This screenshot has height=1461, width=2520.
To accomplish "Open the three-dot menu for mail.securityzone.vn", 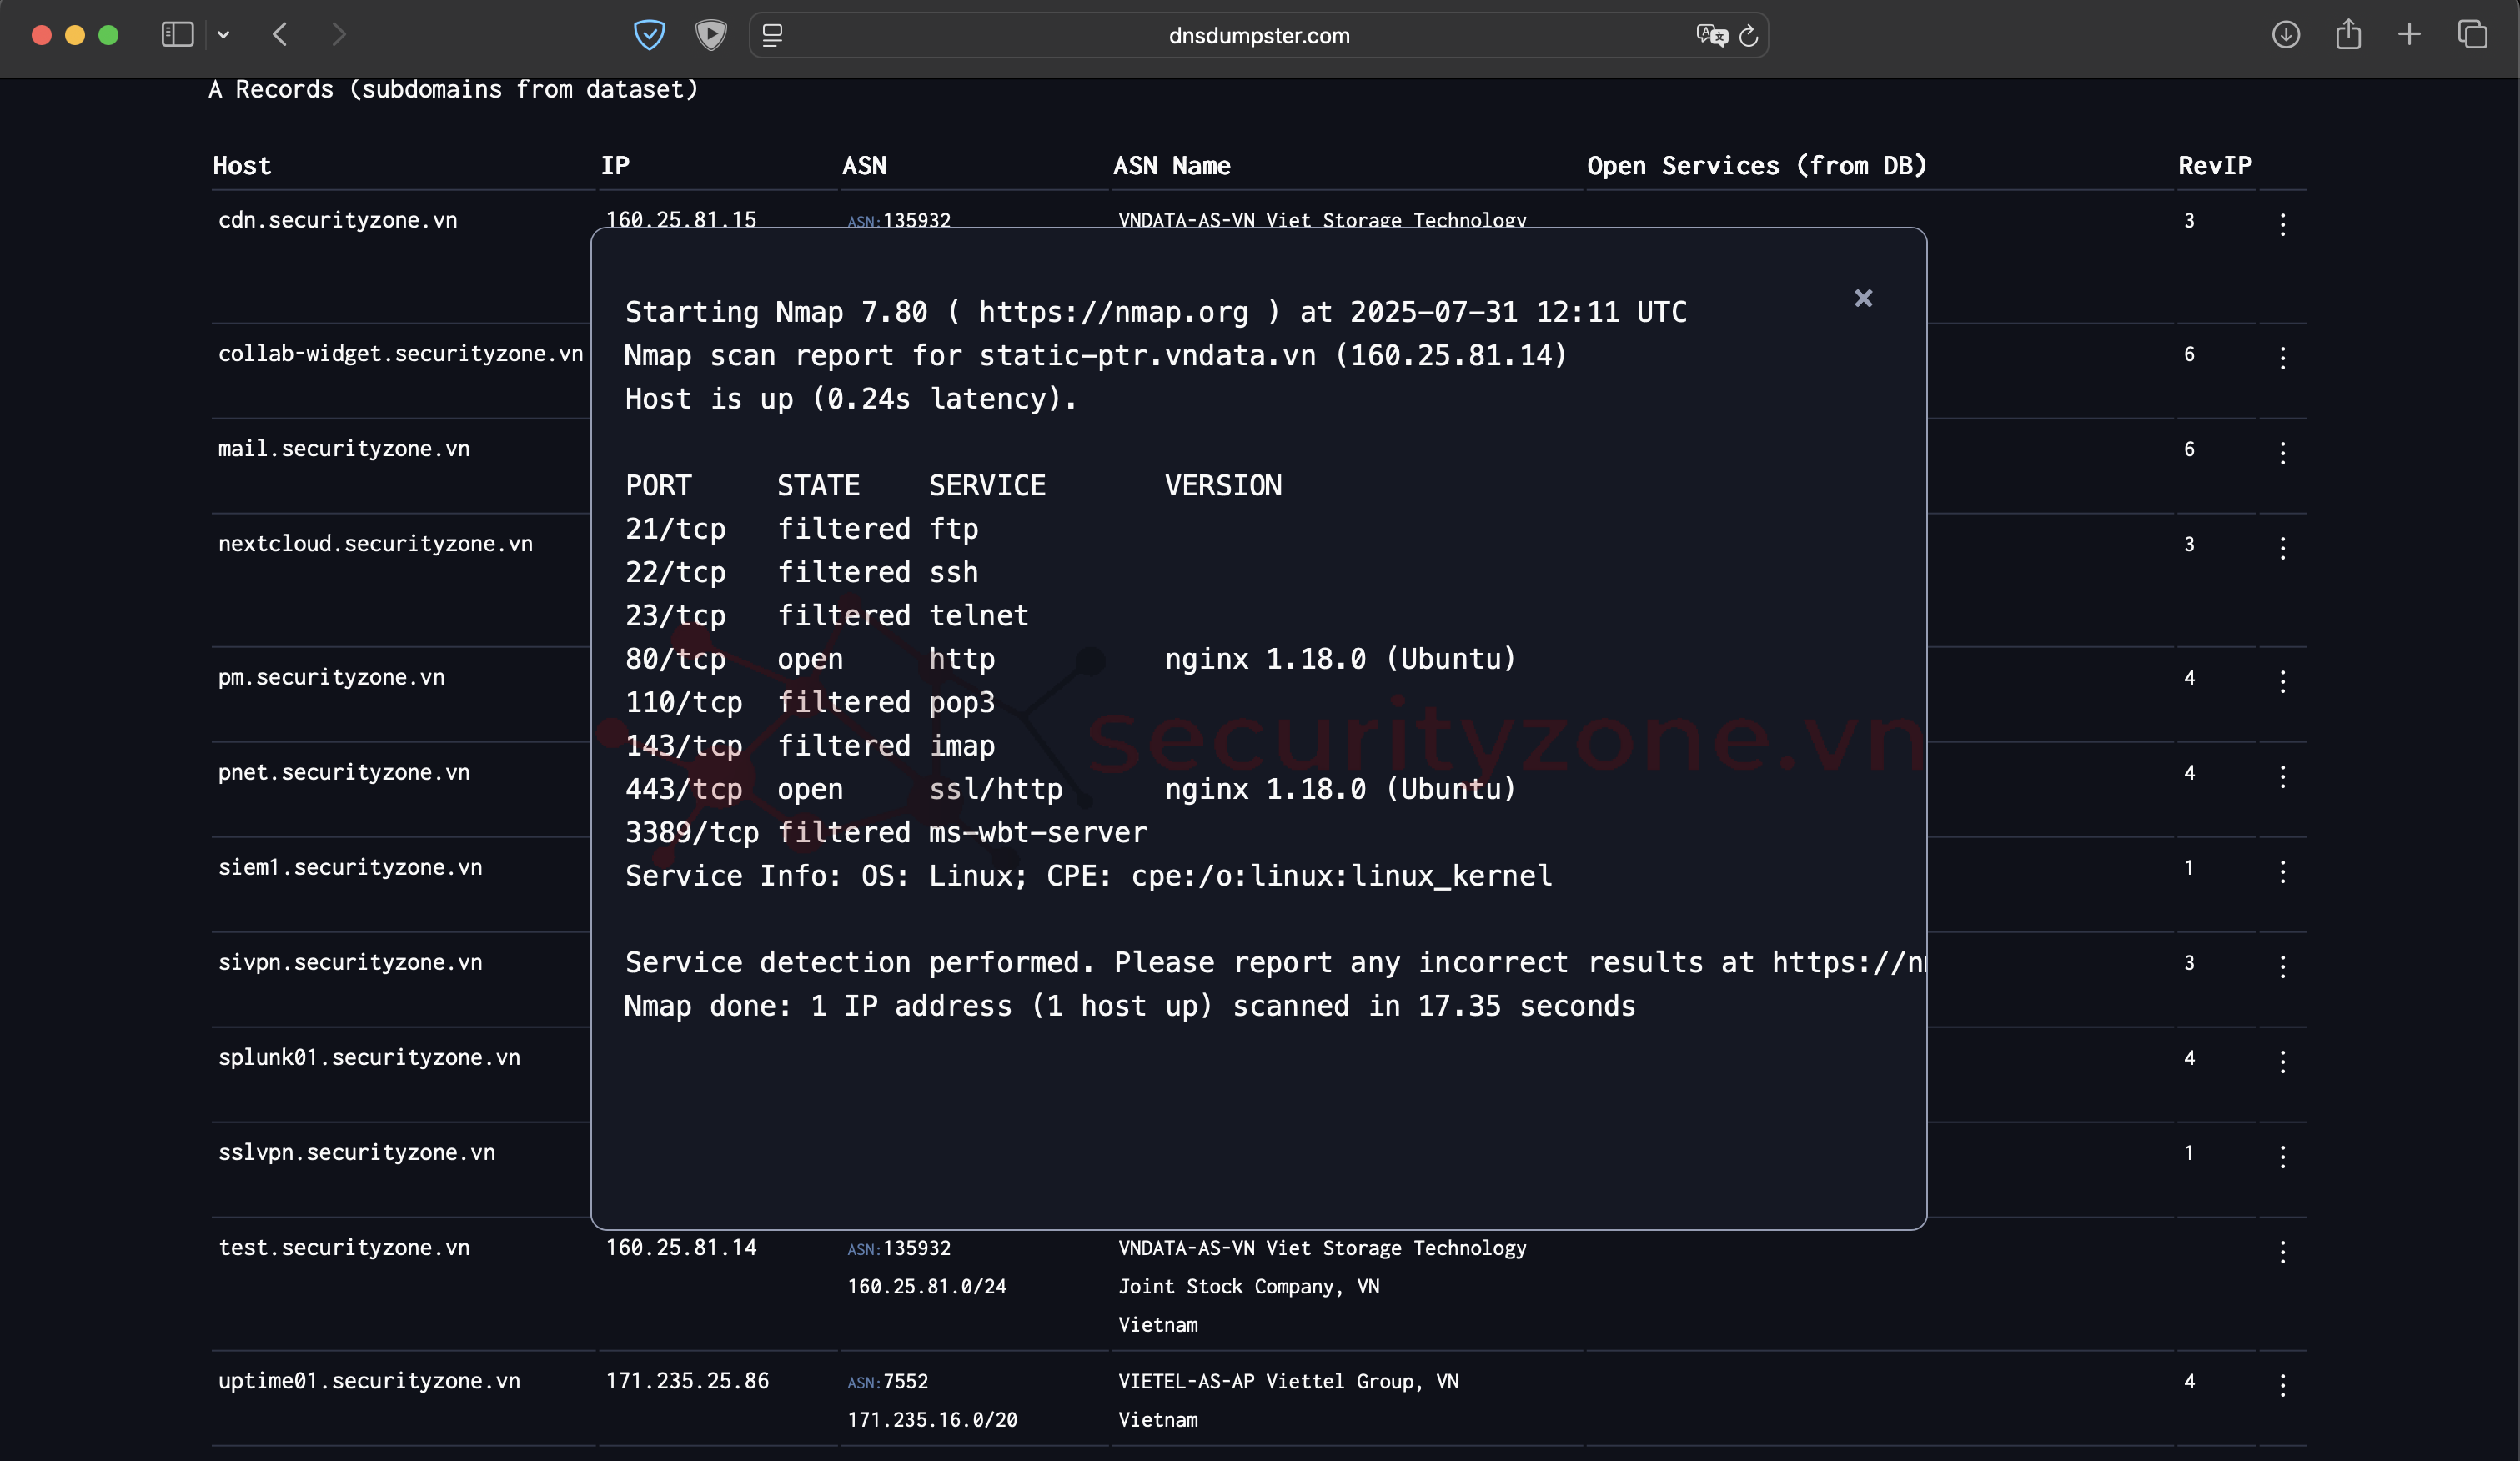I will 2282,453.
